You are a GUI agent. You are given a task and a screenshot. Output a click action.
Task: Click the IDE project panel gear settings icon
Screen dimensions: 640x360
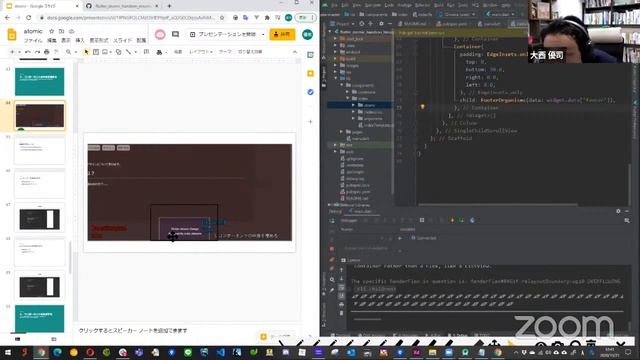click(x=381, y=24)
